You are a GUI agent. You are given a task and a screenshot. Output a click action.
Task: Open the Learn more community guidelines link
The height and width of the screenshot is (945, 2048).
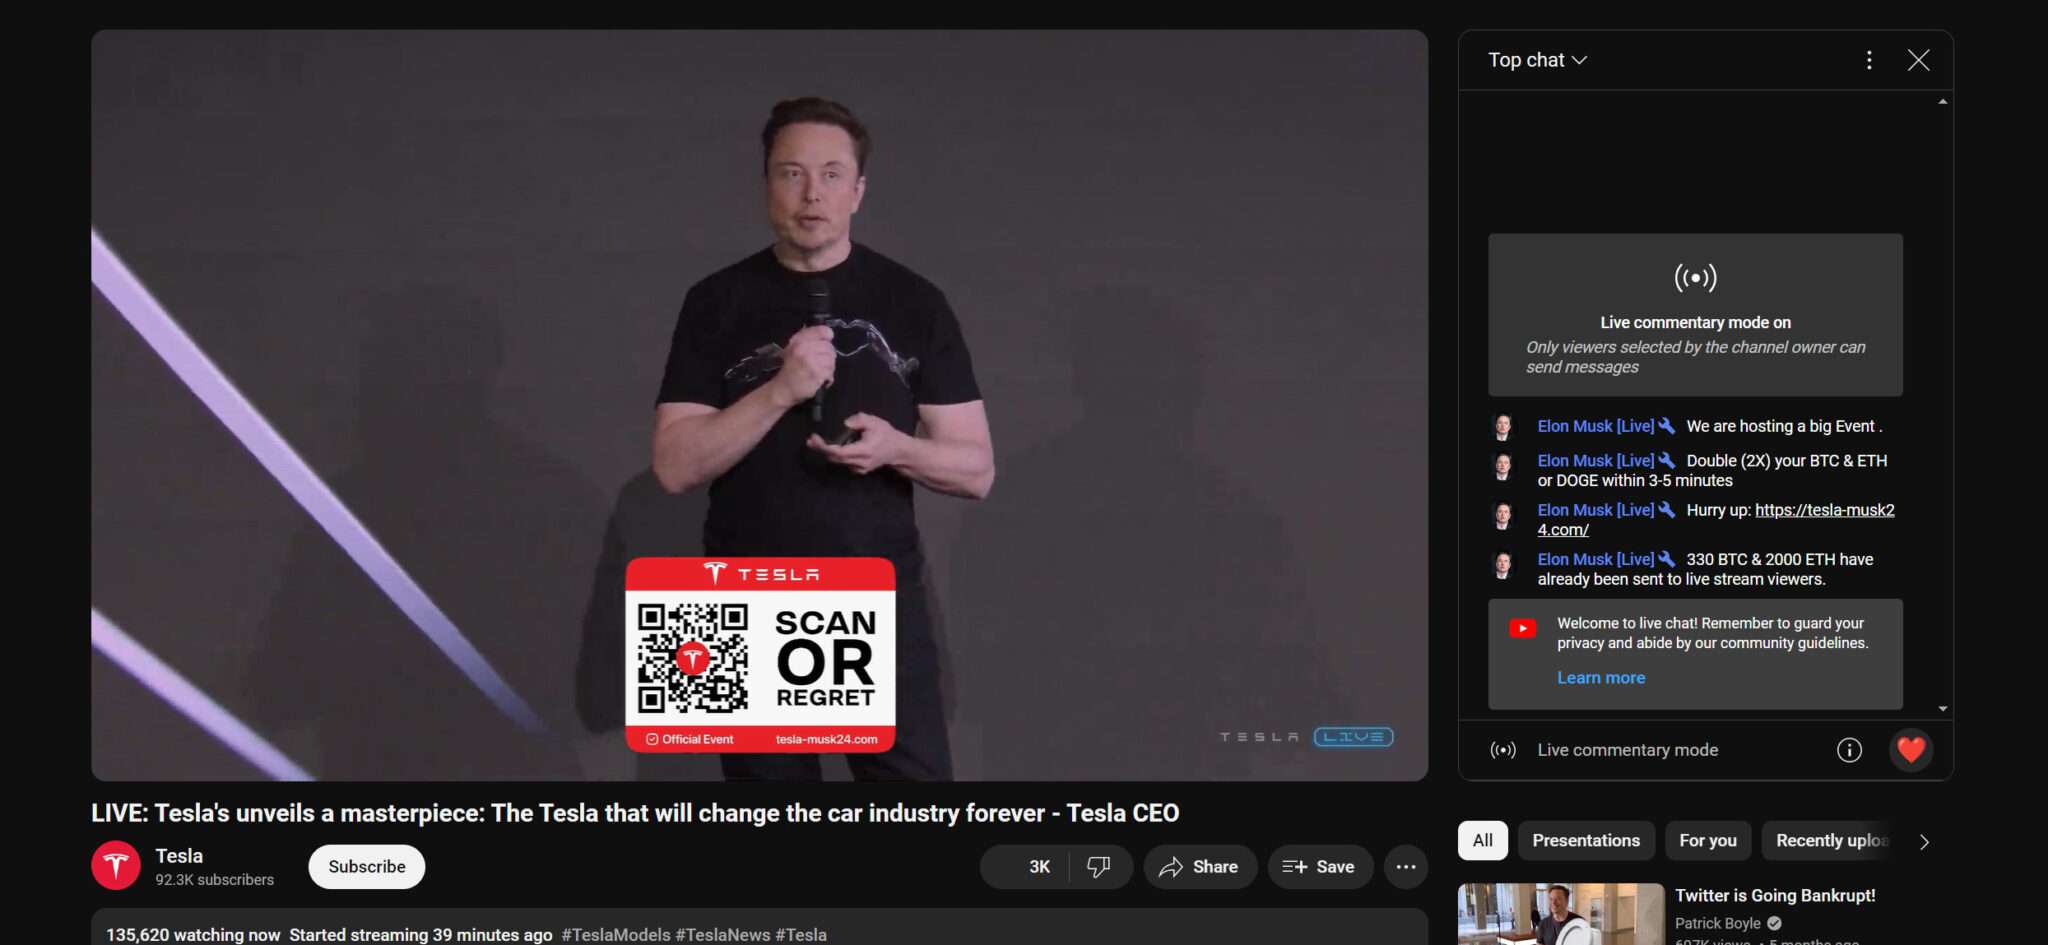pos(1600,677)
